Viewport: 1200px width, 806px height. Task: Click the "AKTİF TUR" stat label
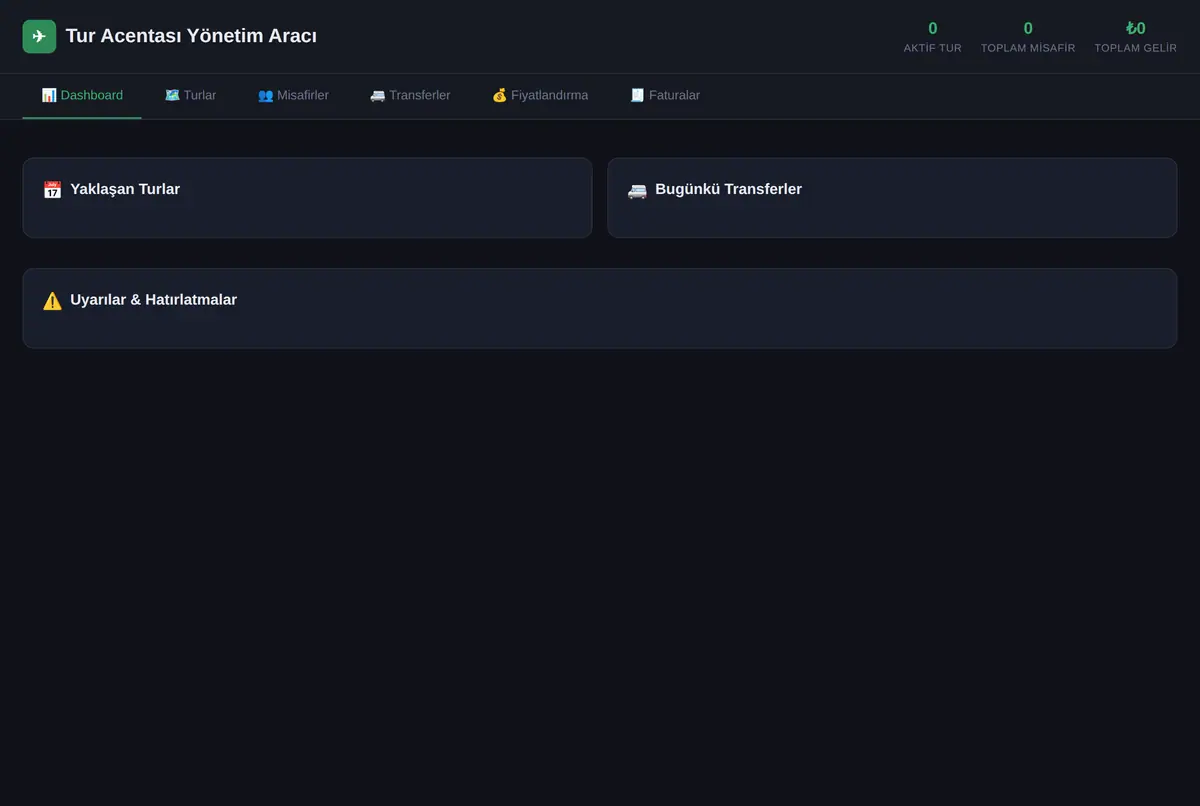(933, 48)
